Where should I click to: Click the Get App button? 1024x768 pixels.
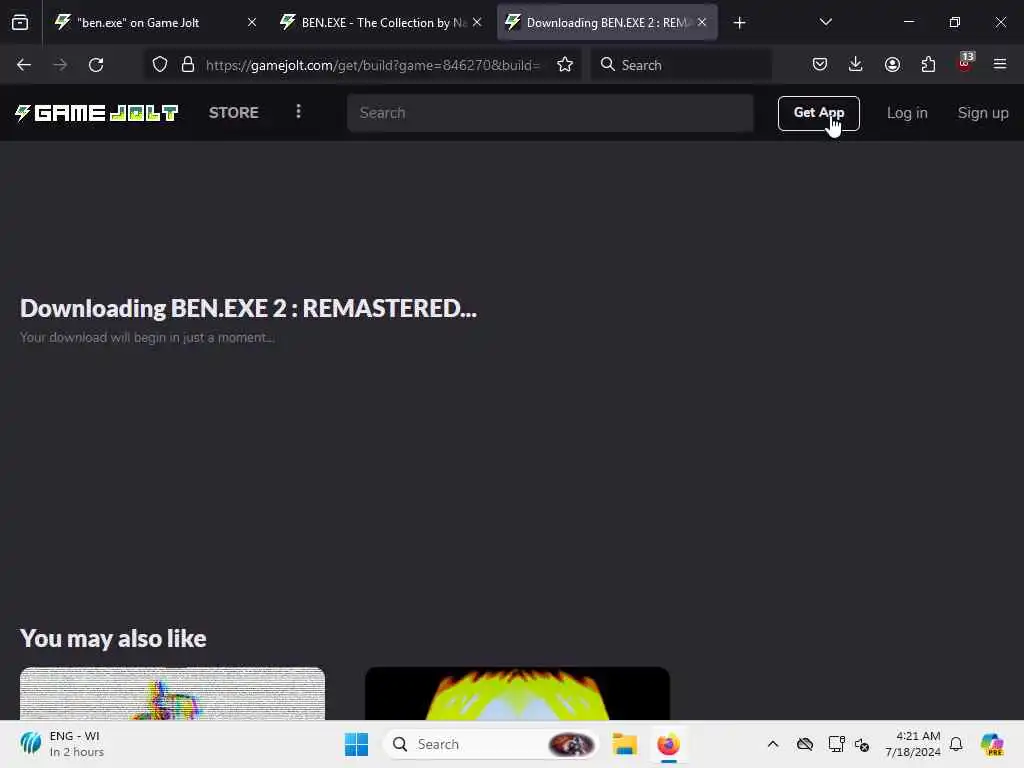pyautogui.click(x=818, y=114)
